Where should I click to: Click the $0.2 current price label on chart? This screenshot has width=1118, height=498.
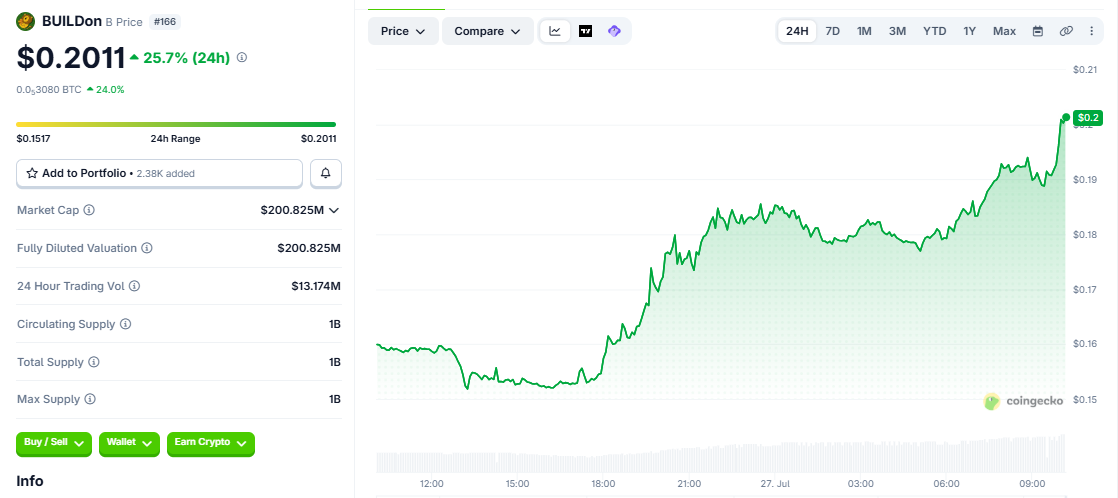click(x=1088, y=117)
